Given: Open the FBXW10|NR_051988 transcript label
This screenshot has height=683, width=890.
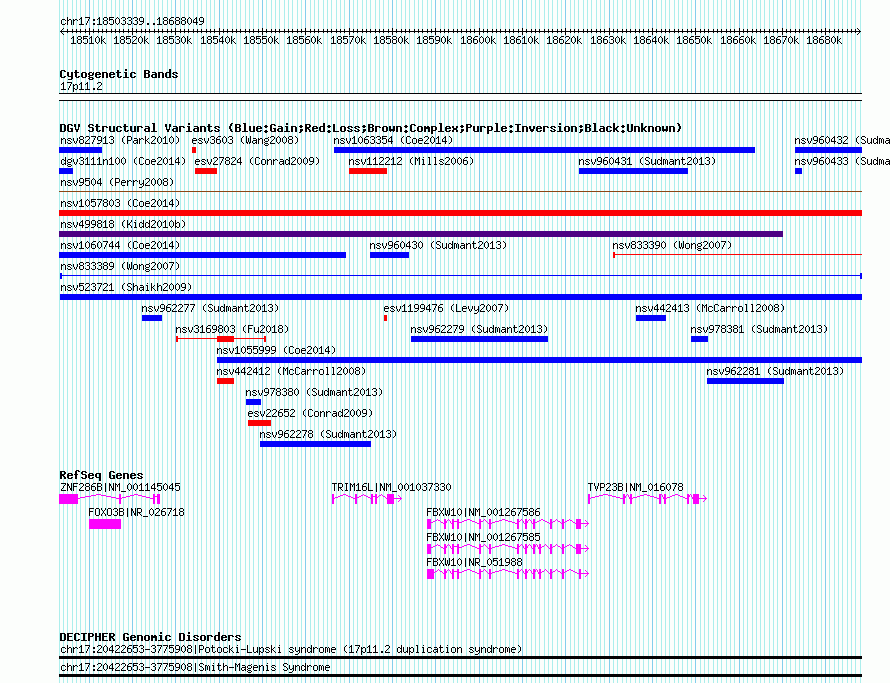Looking at the screenshot, I should point(477,562).
